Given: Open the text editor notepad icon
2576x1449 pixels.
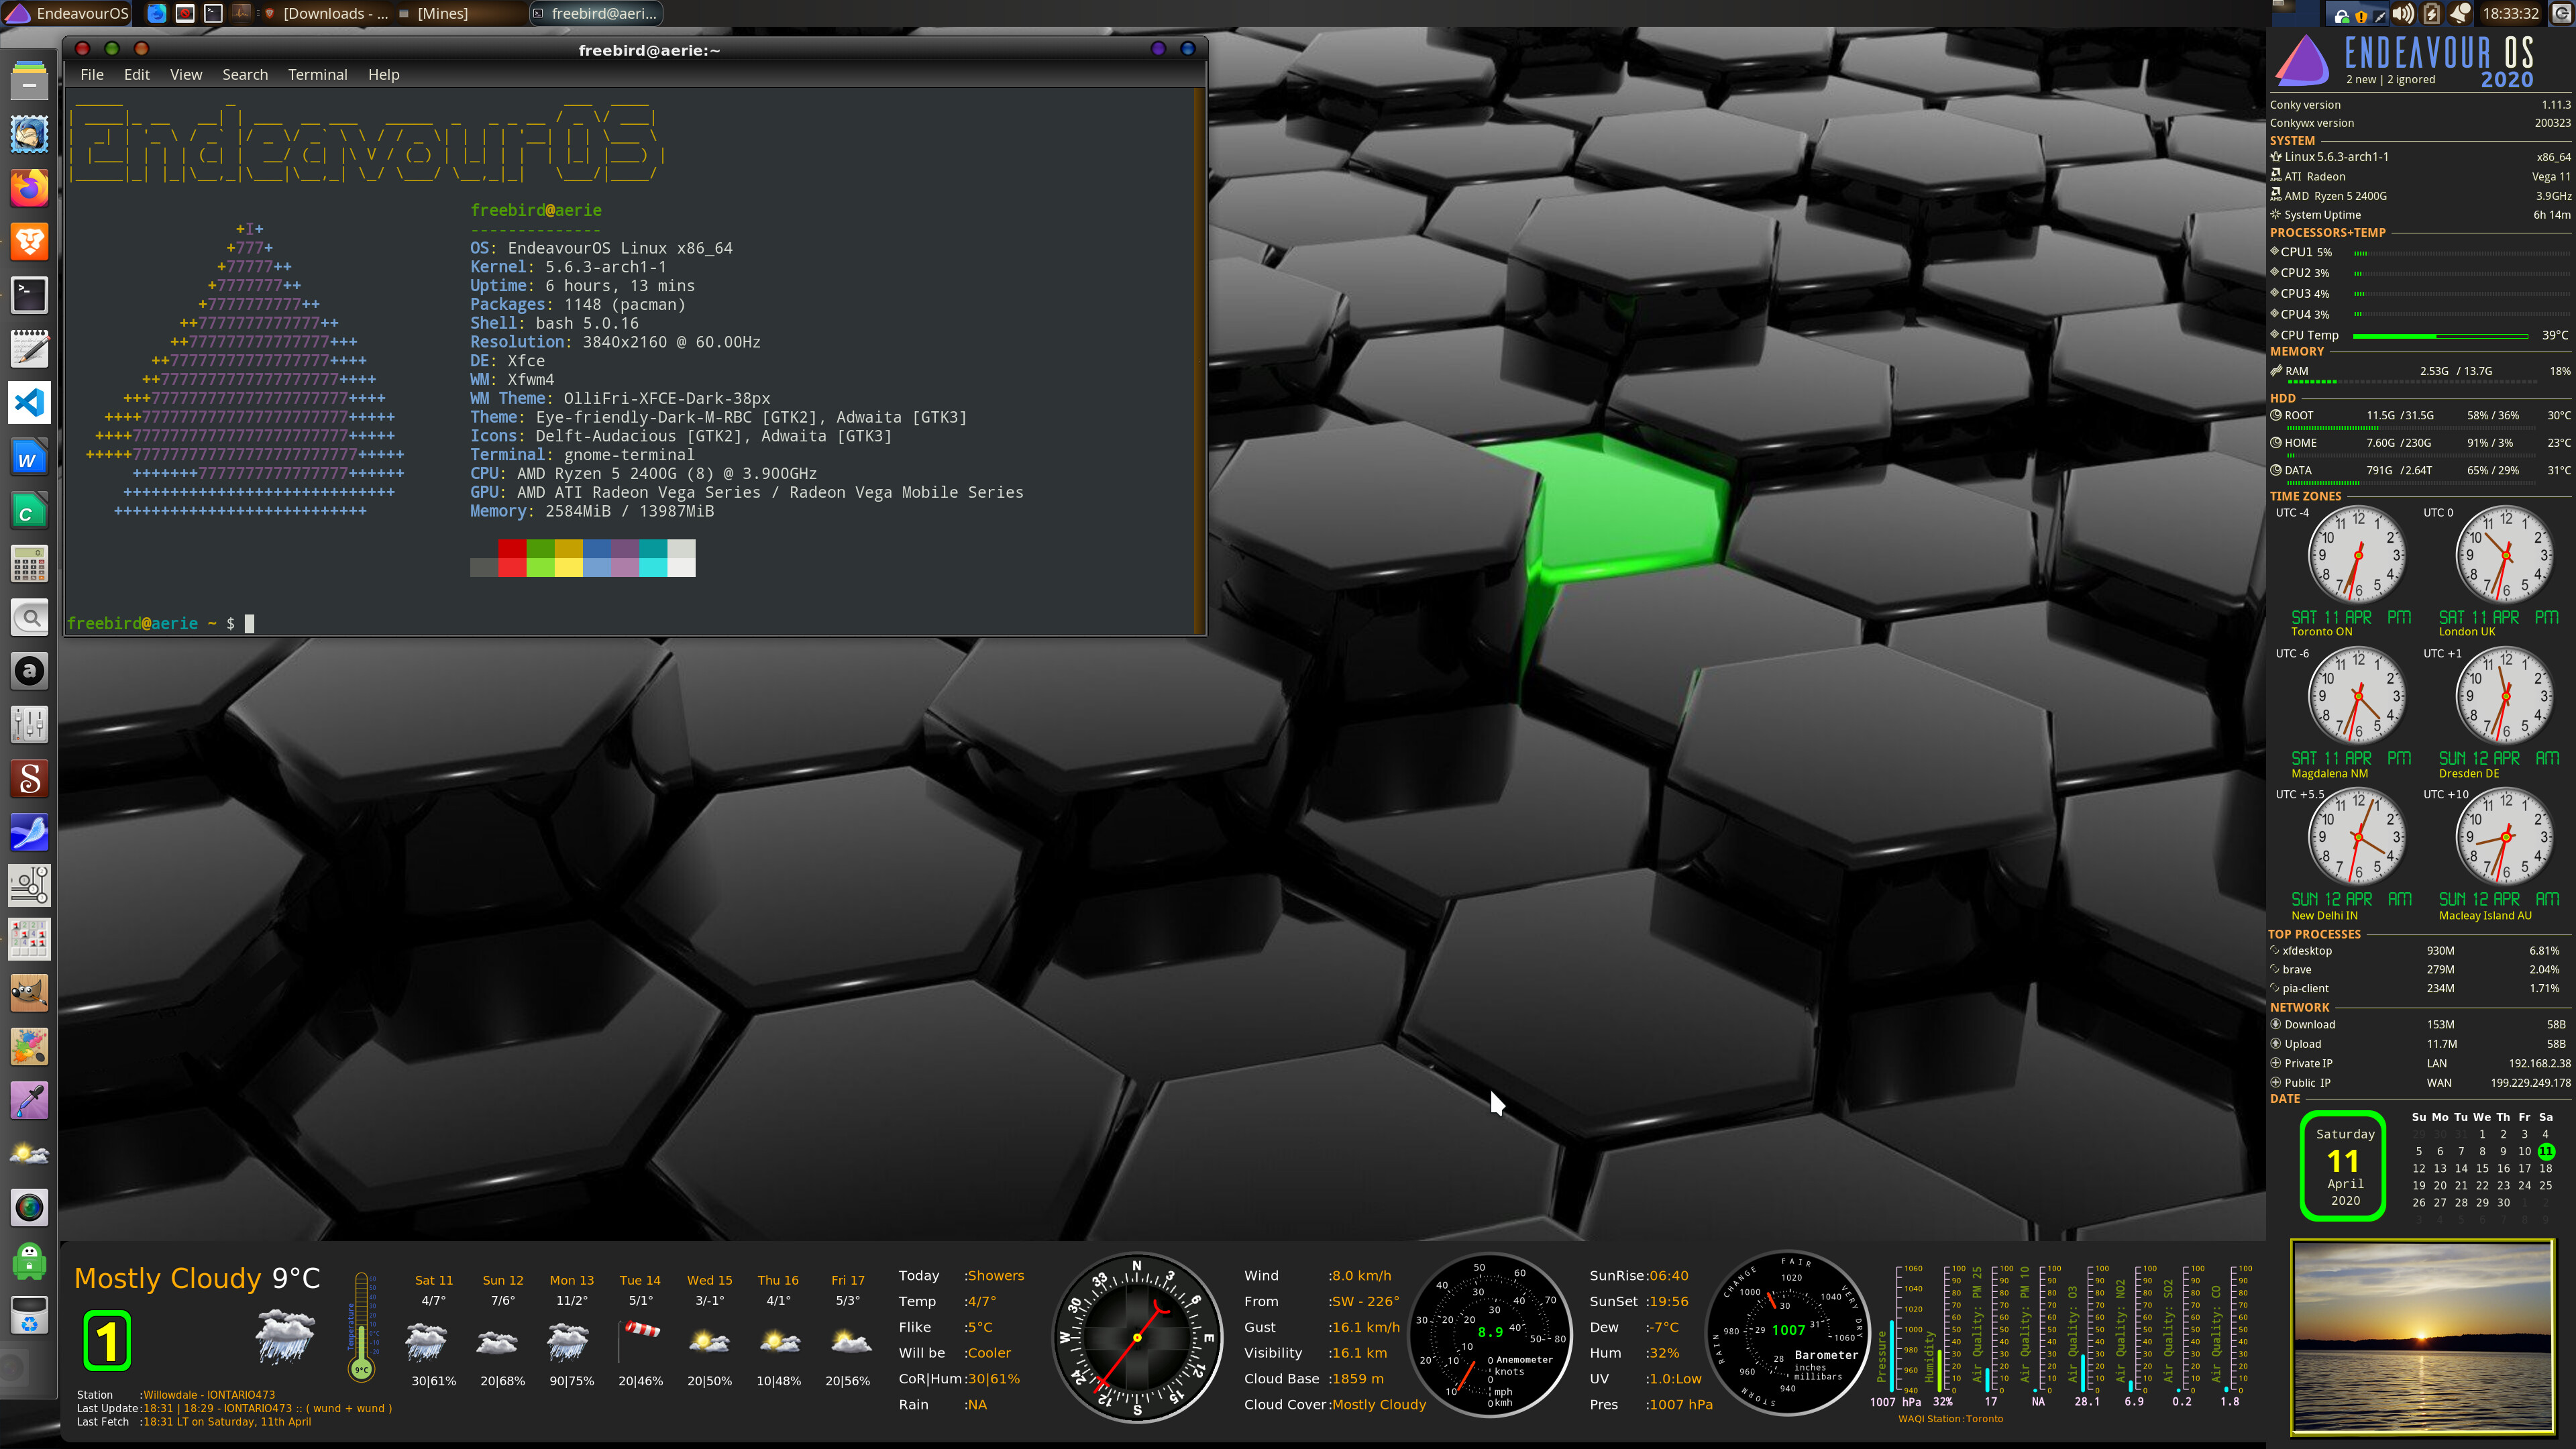Looking at the screenshot, I should [29, 349].
